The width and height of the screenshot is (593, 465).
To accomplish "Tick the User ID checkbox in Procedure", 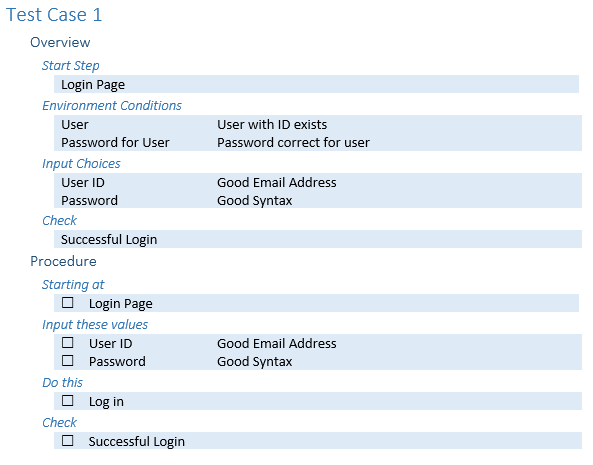I will click(68, 343).
